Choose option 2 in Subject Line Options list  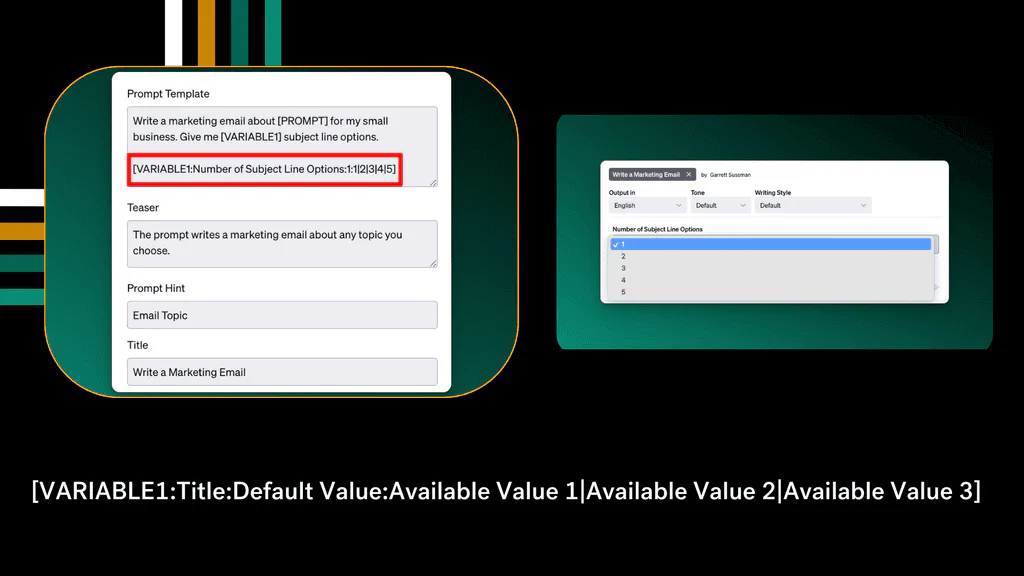771,256
